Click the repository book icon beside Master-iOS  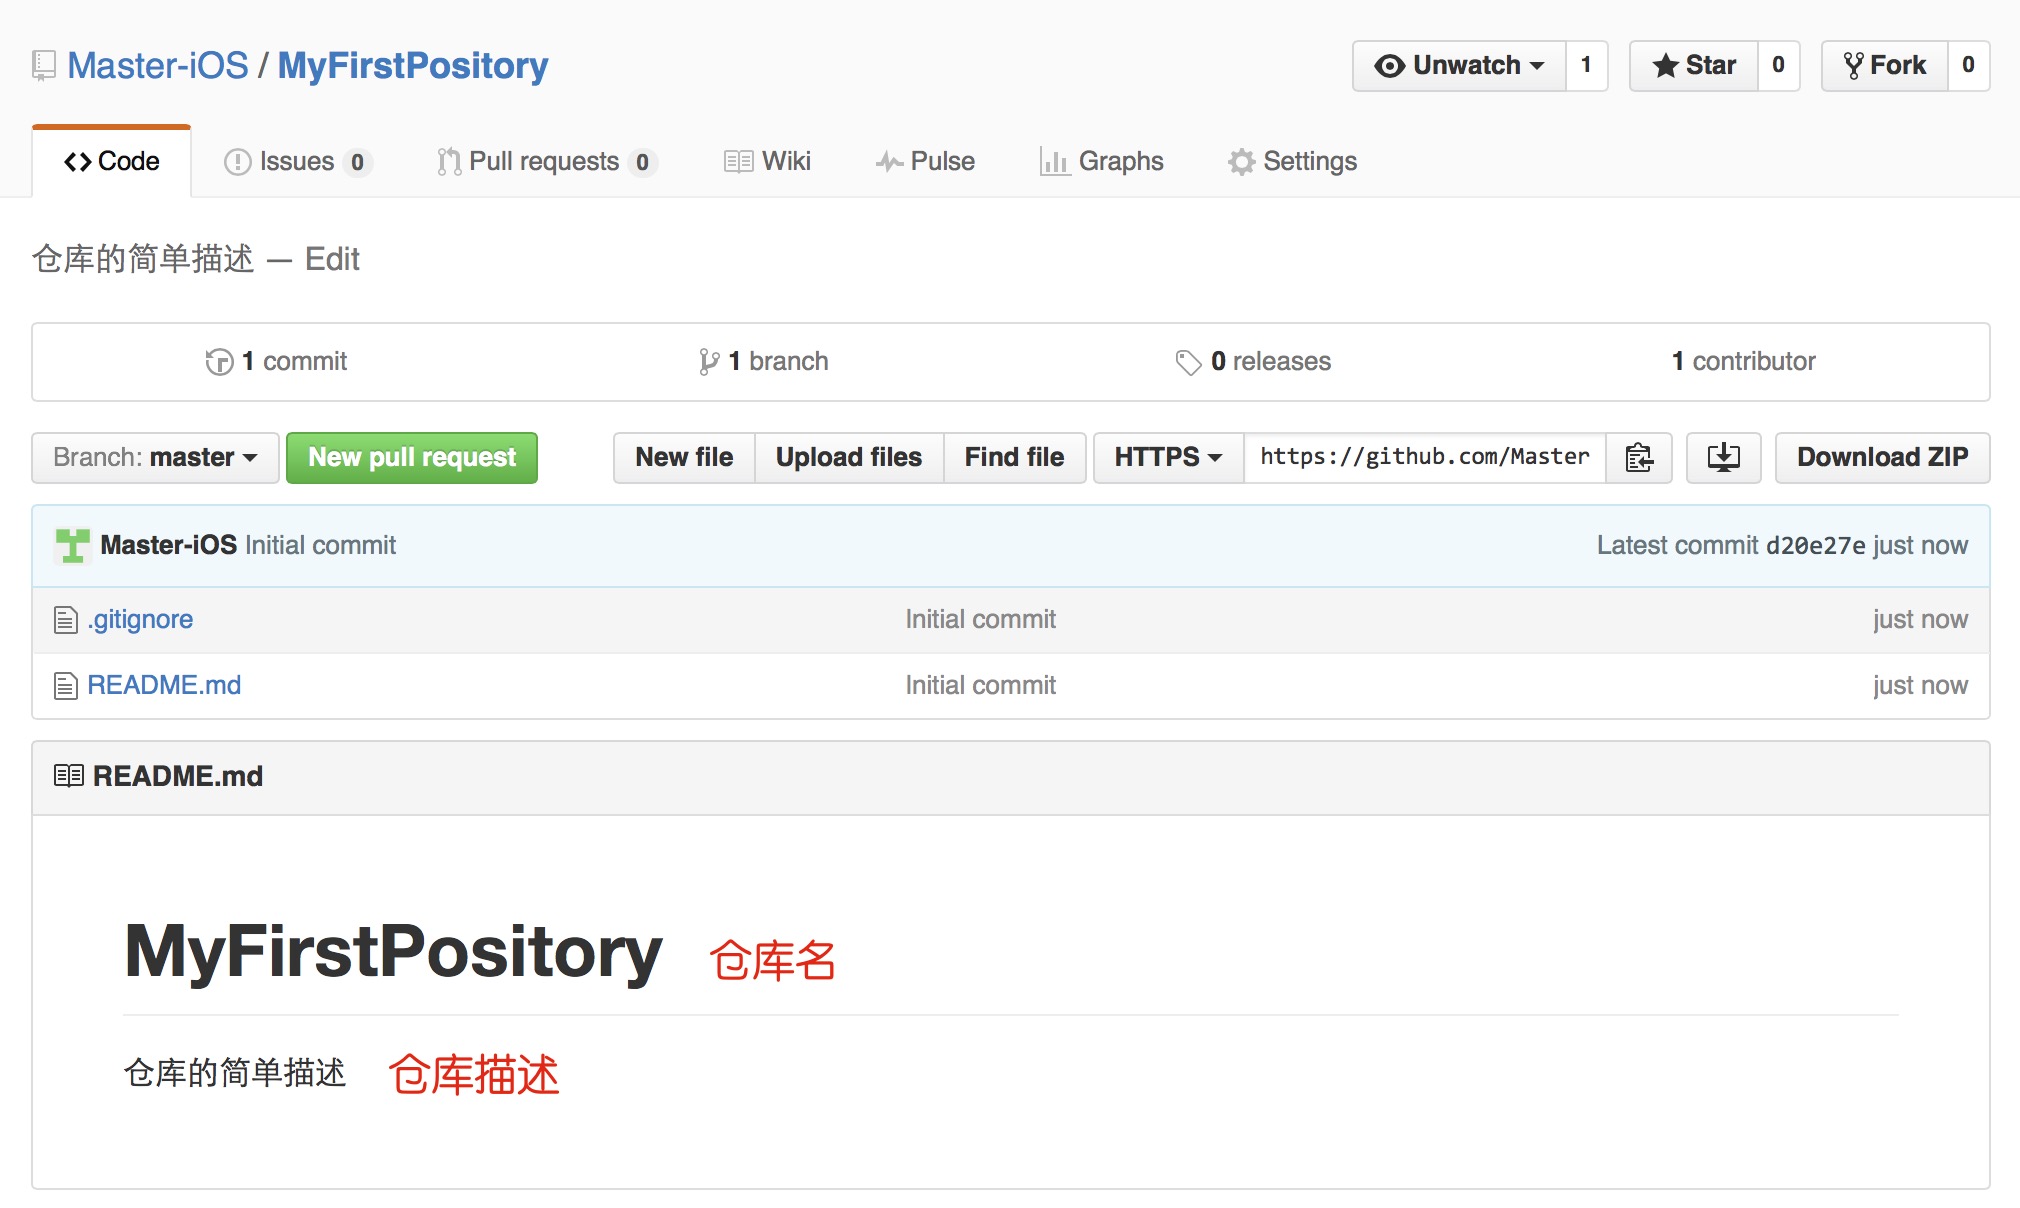click(x=43, y=66)
